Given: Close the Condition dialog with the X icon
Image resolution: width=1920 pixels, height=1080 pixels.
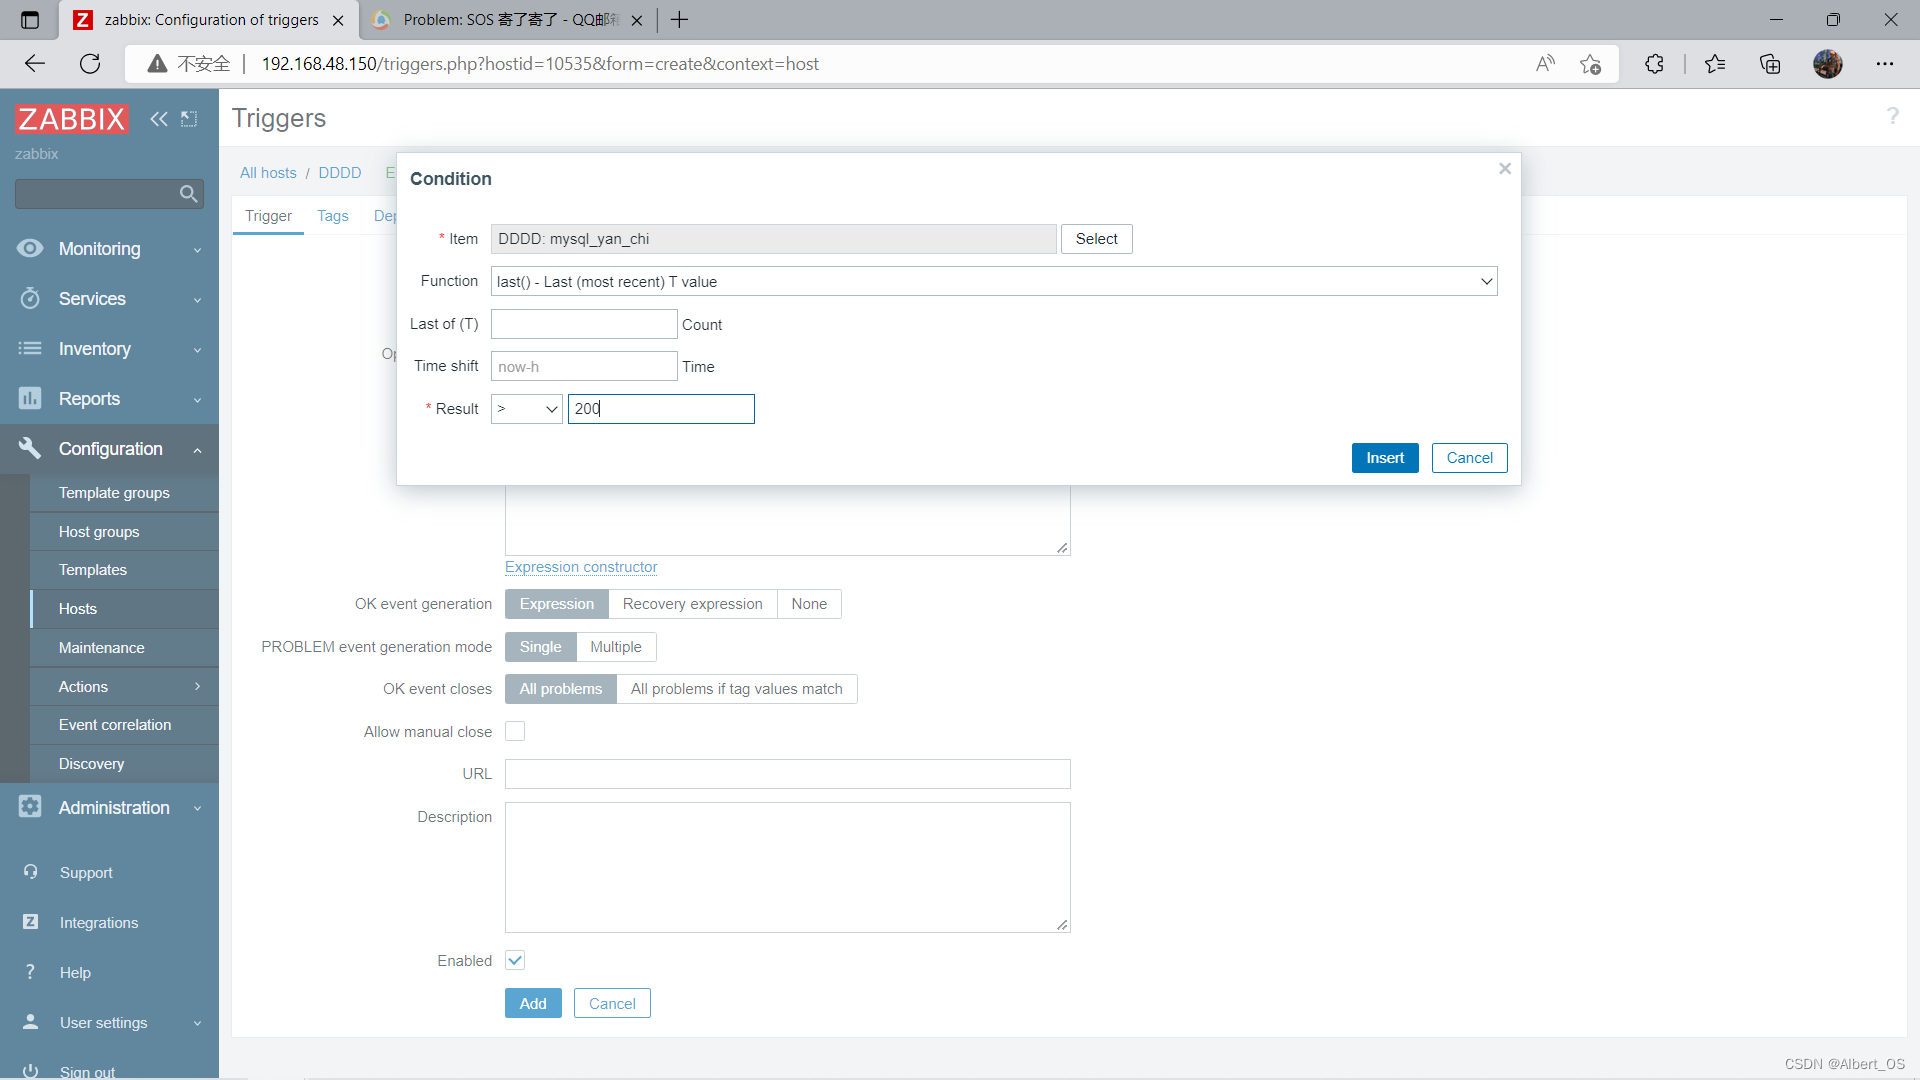Looking at the screenshot, I should pos(1504,169).
